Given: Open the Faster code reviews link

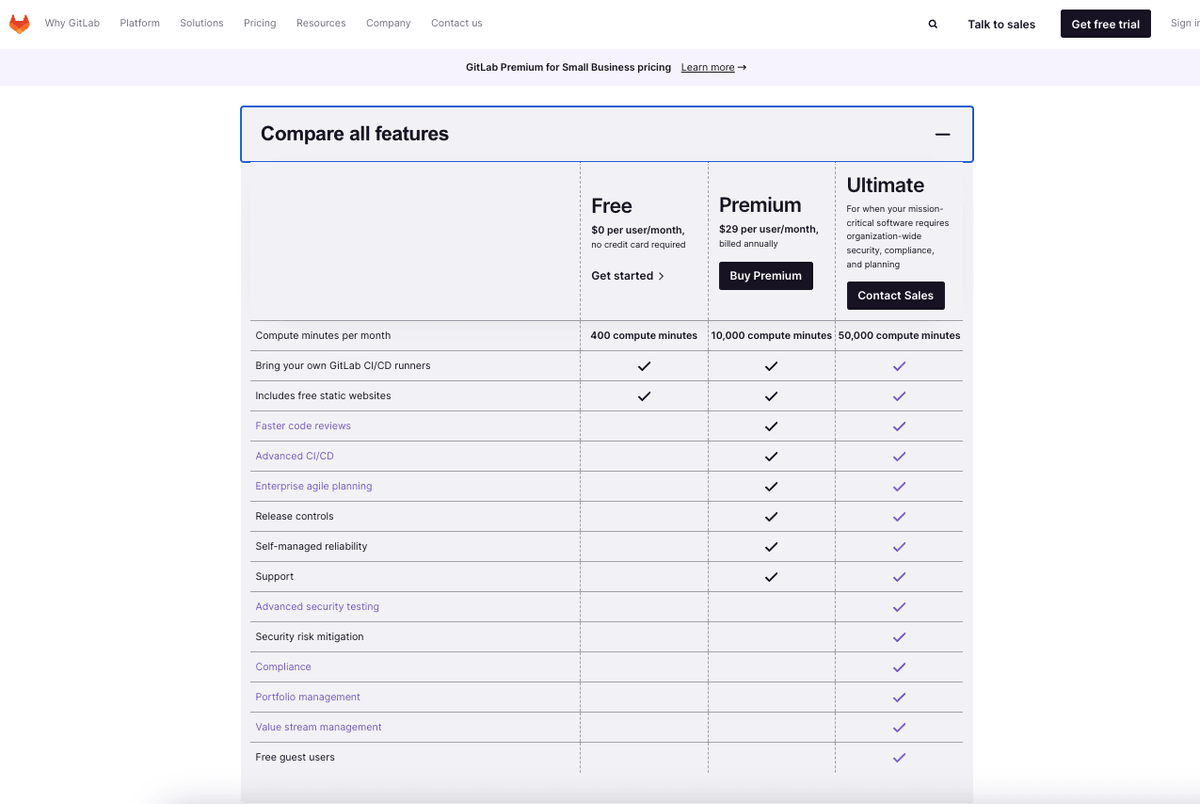Looking at the screenshot, I should pos(303,426).
